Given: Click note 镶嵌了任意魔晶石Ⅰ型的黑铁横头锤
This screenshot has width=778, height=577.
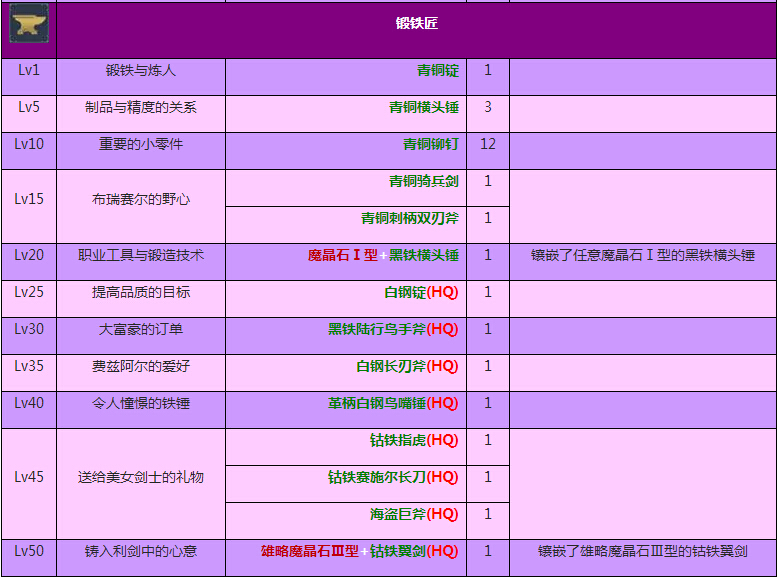Looking at the screenshot, I should (643, 256).
